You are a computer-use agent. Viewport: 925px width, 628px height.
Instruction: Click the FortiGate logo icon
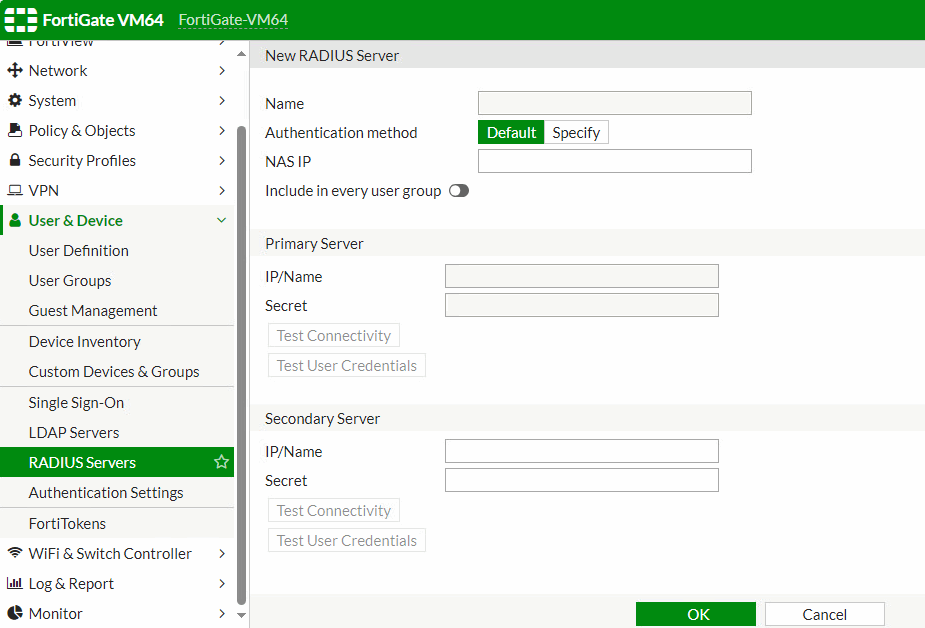pyautogui.click(x=21, y=19)
